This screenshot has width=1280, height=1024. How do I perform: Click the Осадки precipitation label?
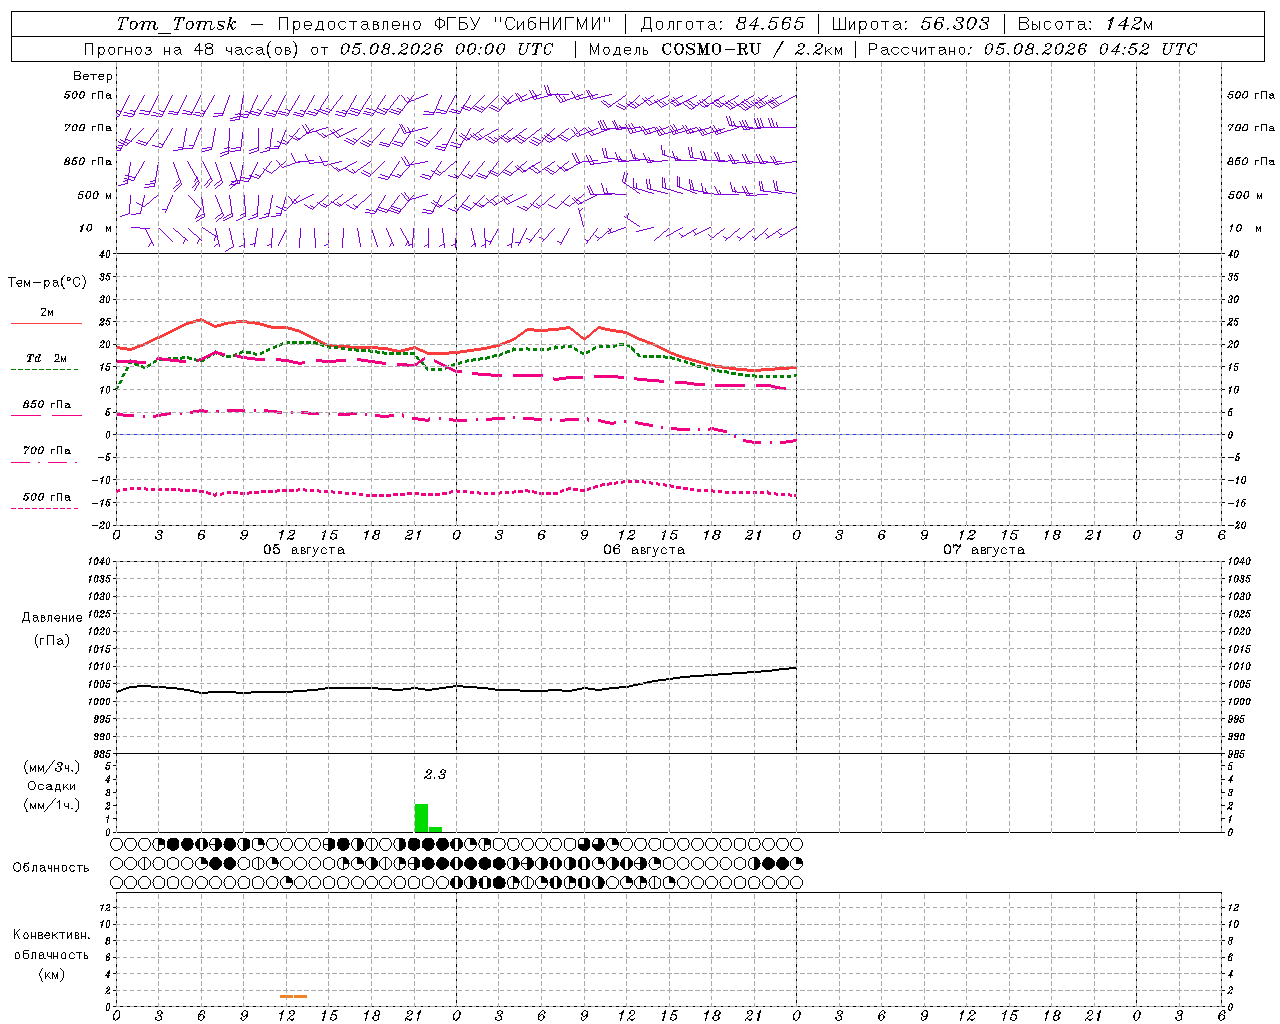coord(51,786)
